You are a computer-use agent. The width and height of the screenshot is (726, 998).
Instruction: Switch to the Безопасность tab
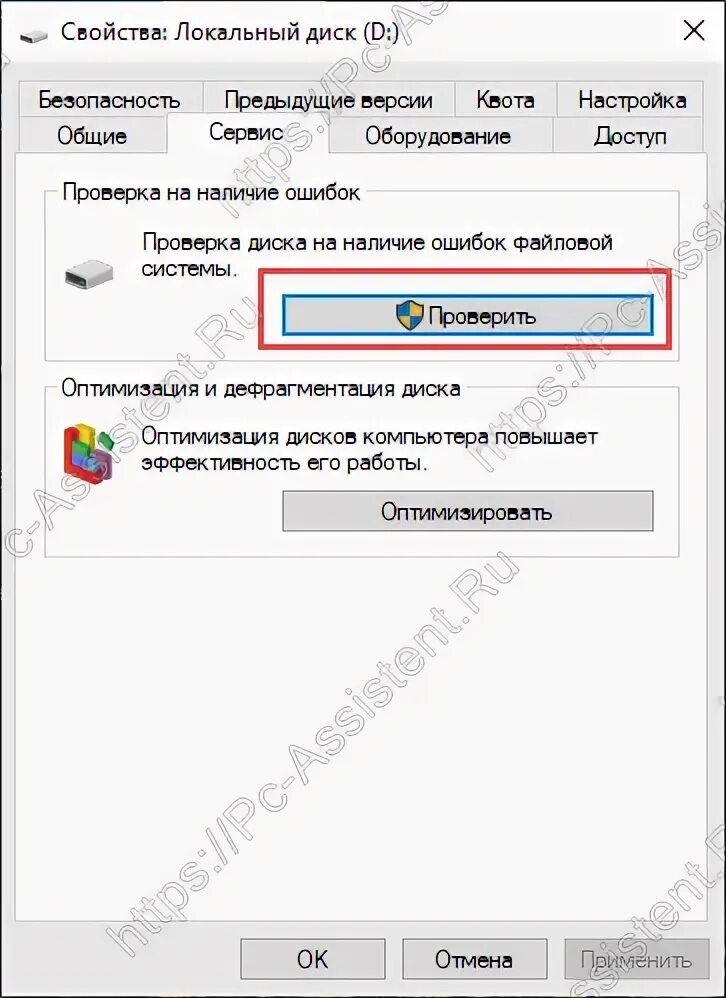(109, 100)
